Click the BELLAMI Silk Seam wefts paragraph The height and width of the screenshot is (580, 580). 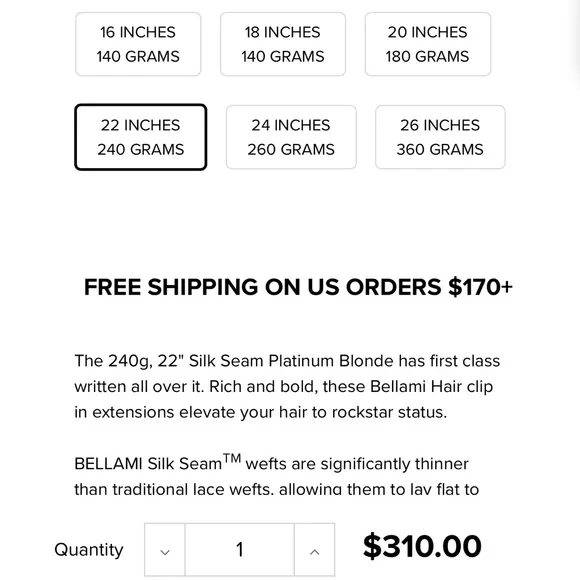tap(277, 475)
